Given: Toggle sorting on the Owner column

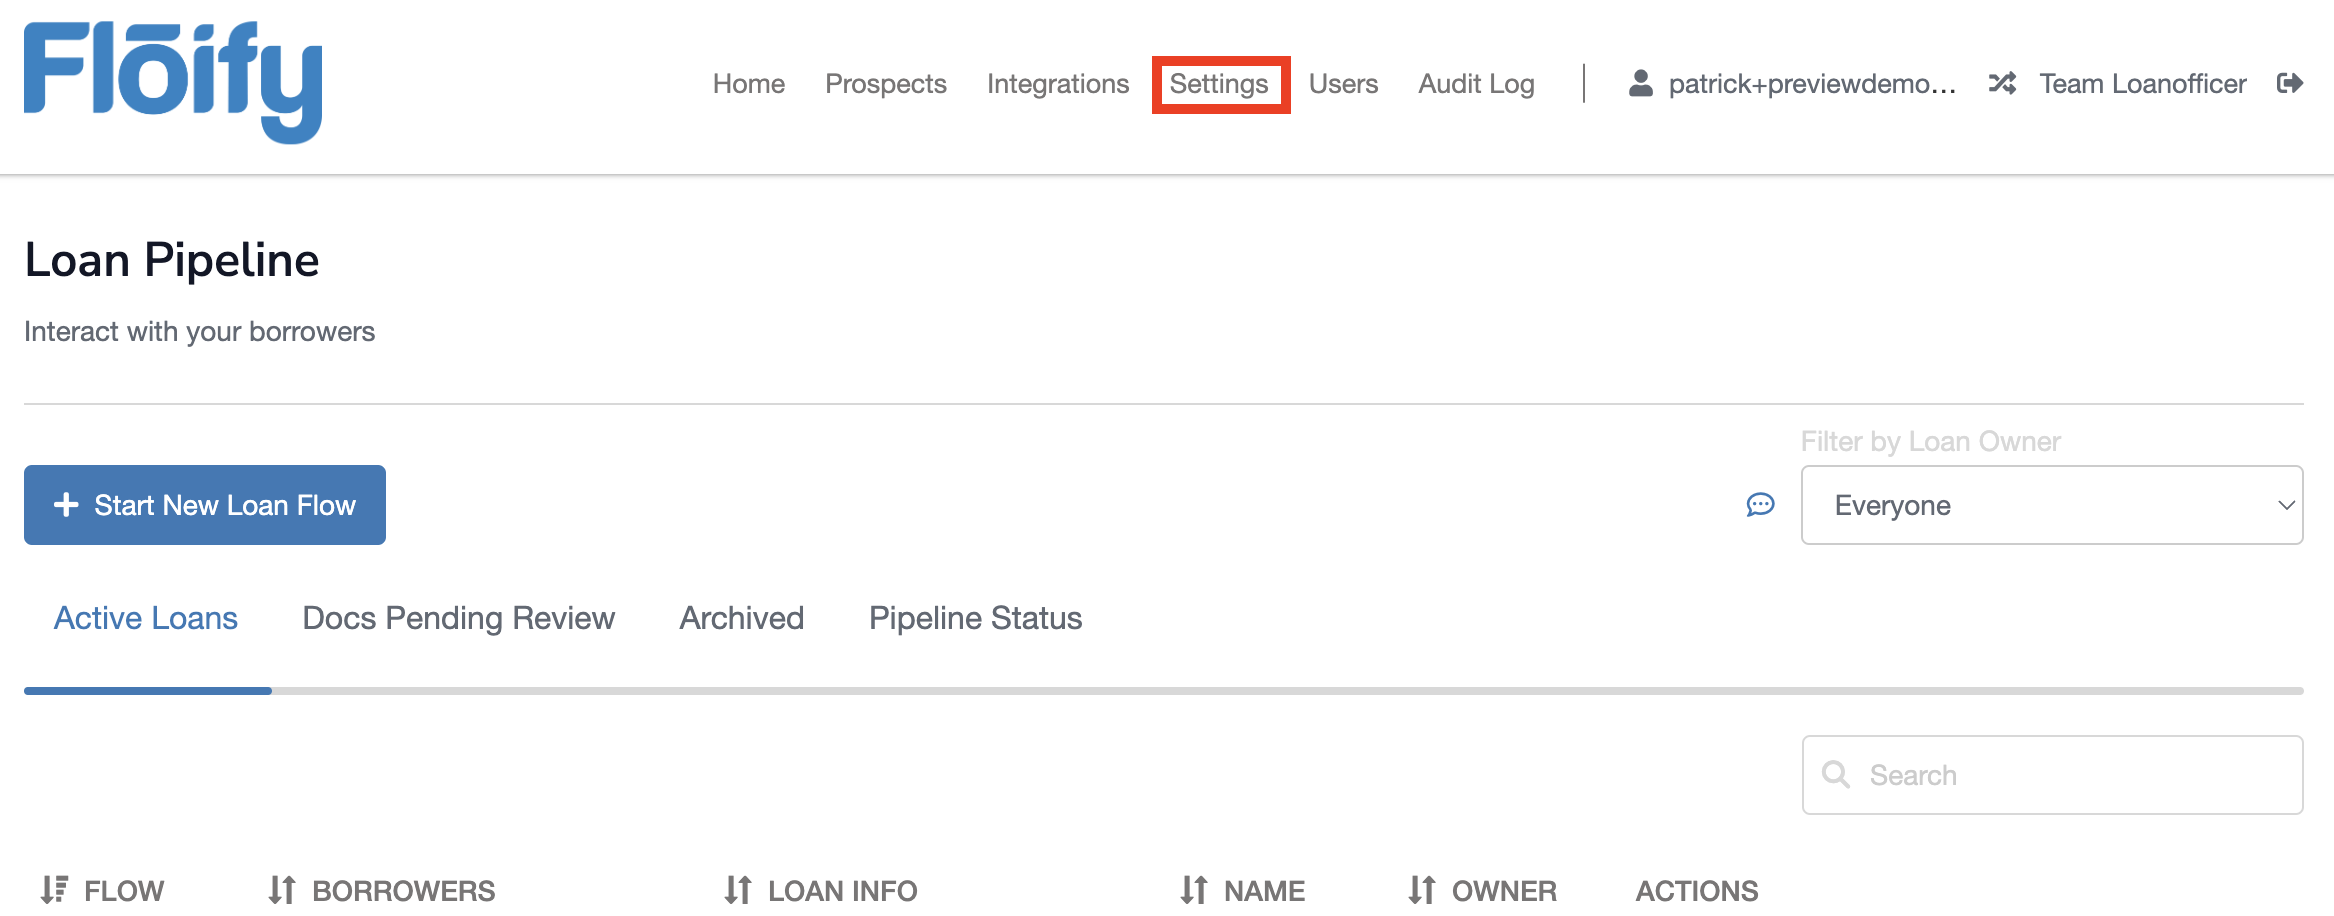Looking at the screenshot, I should tap(1420, 886).
